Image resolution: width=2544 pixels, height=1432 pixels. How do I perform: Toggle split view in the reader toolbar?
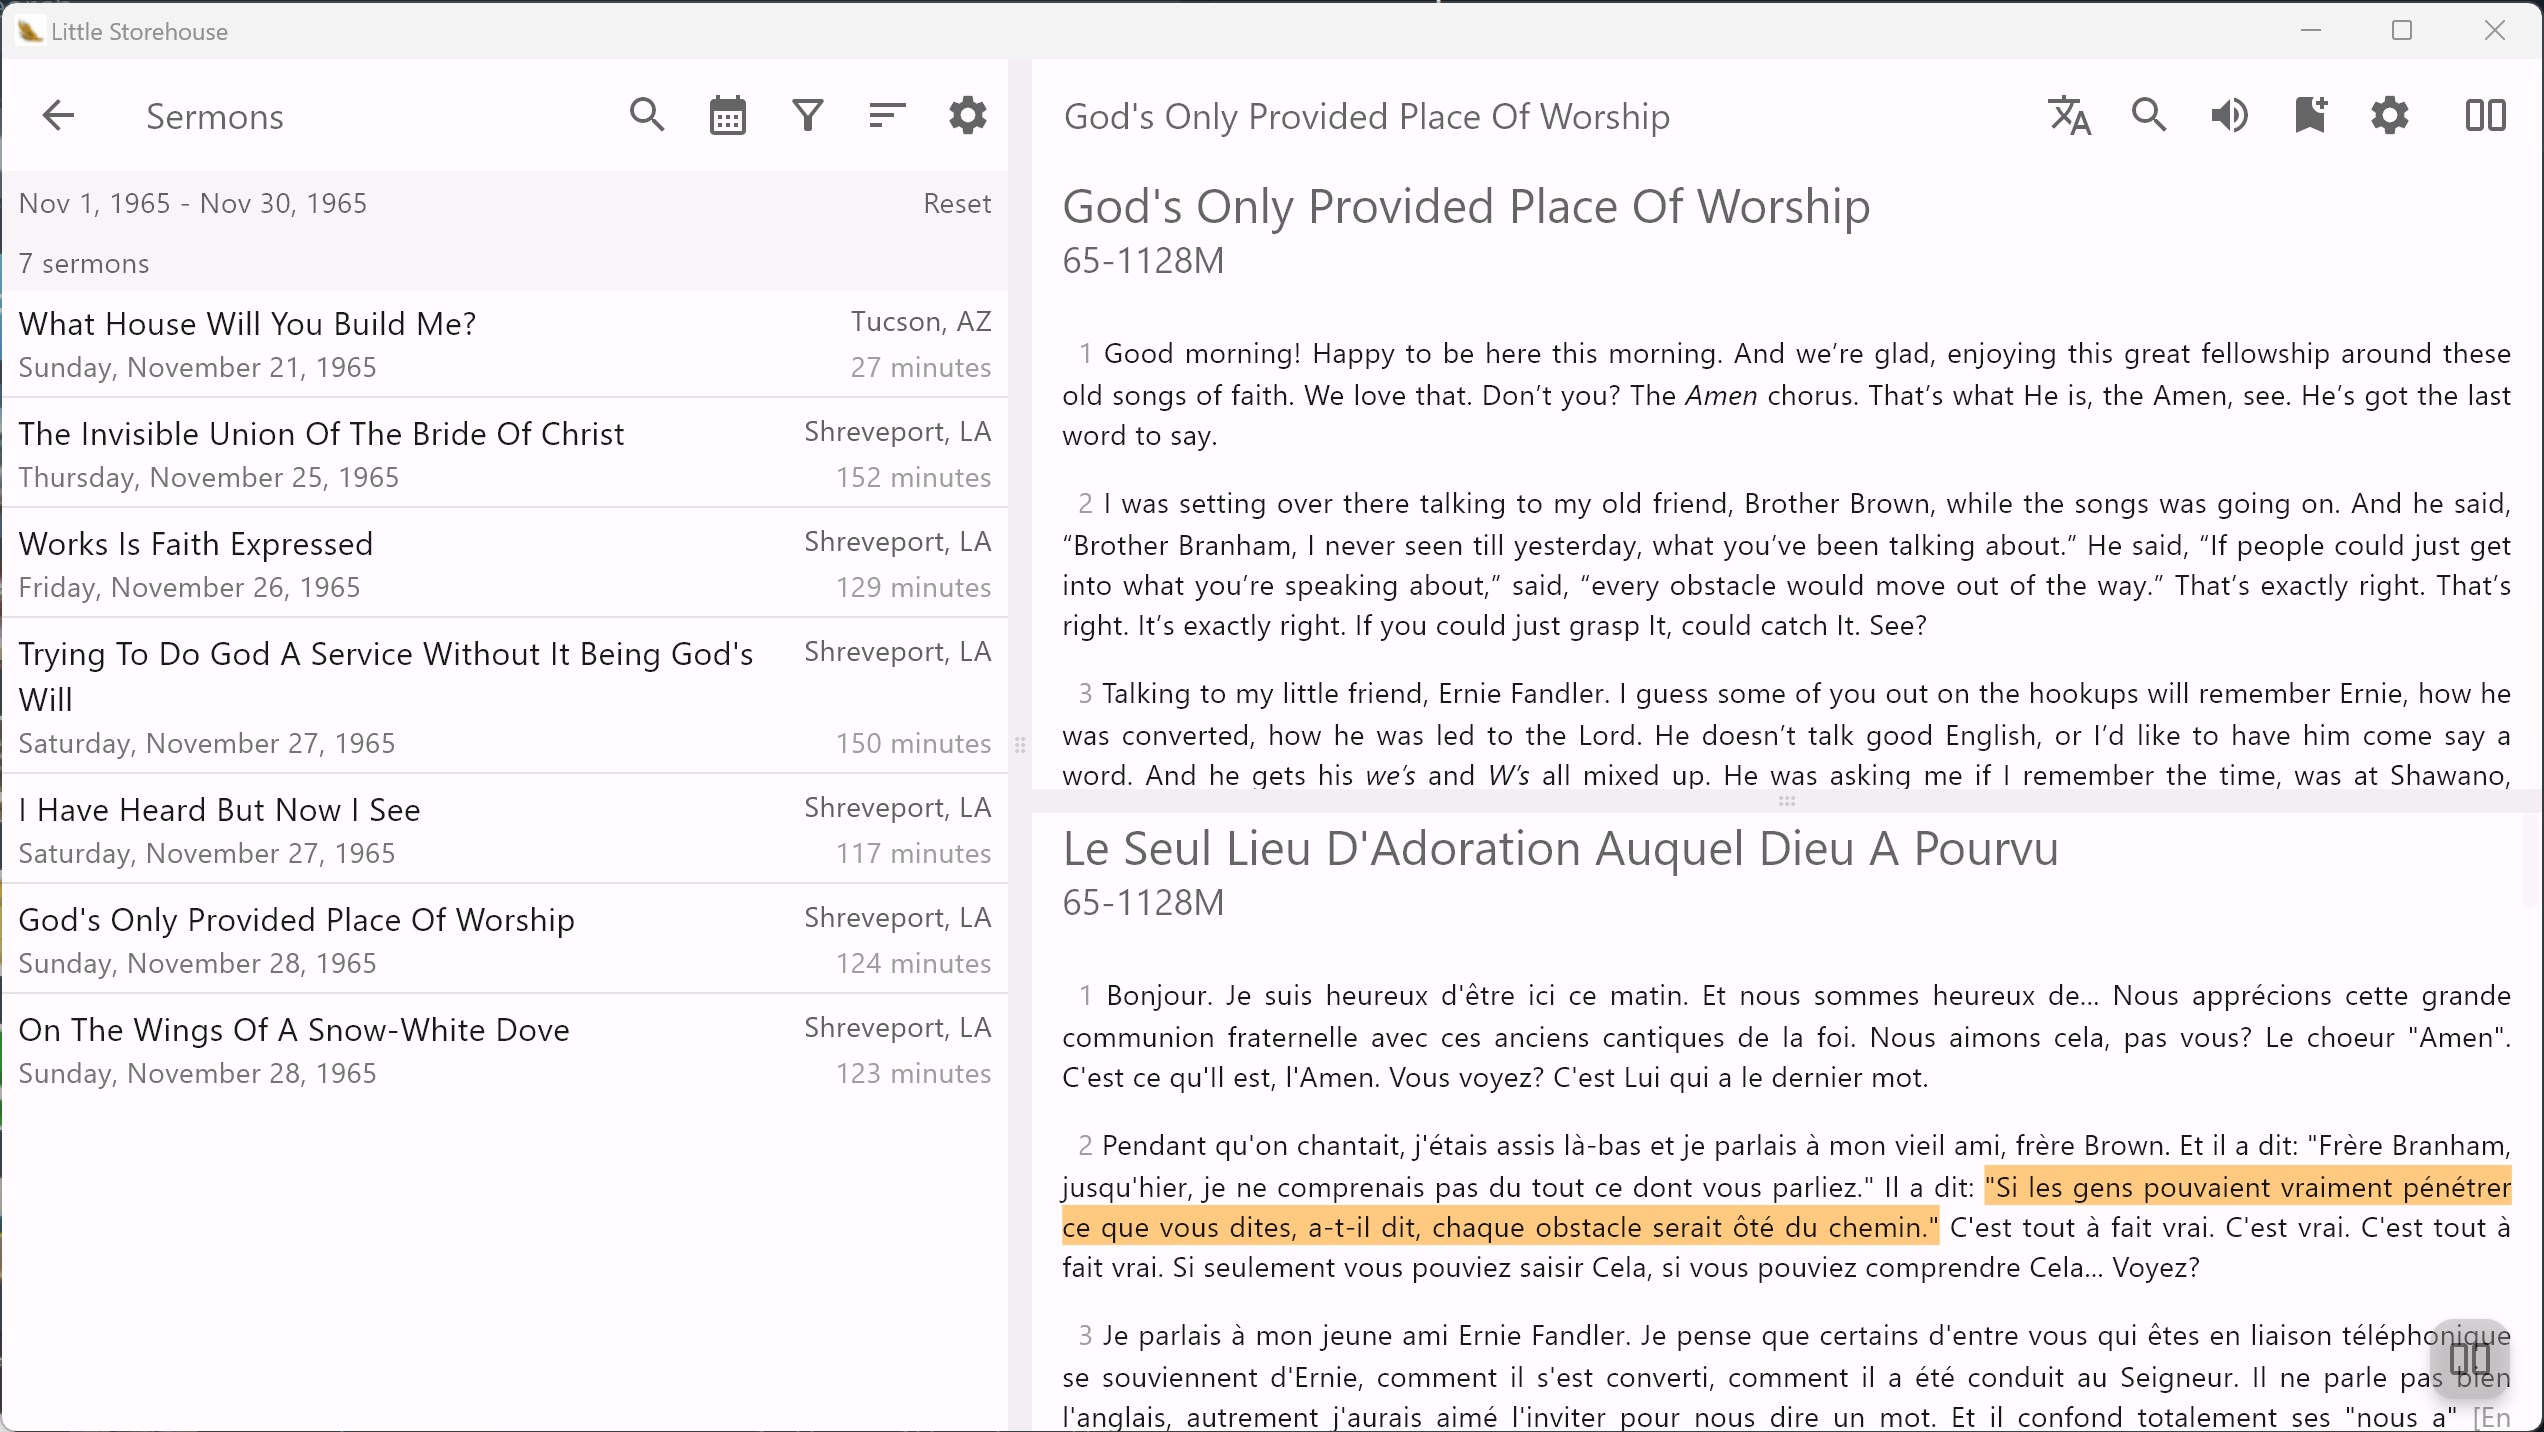[2485, 116]
